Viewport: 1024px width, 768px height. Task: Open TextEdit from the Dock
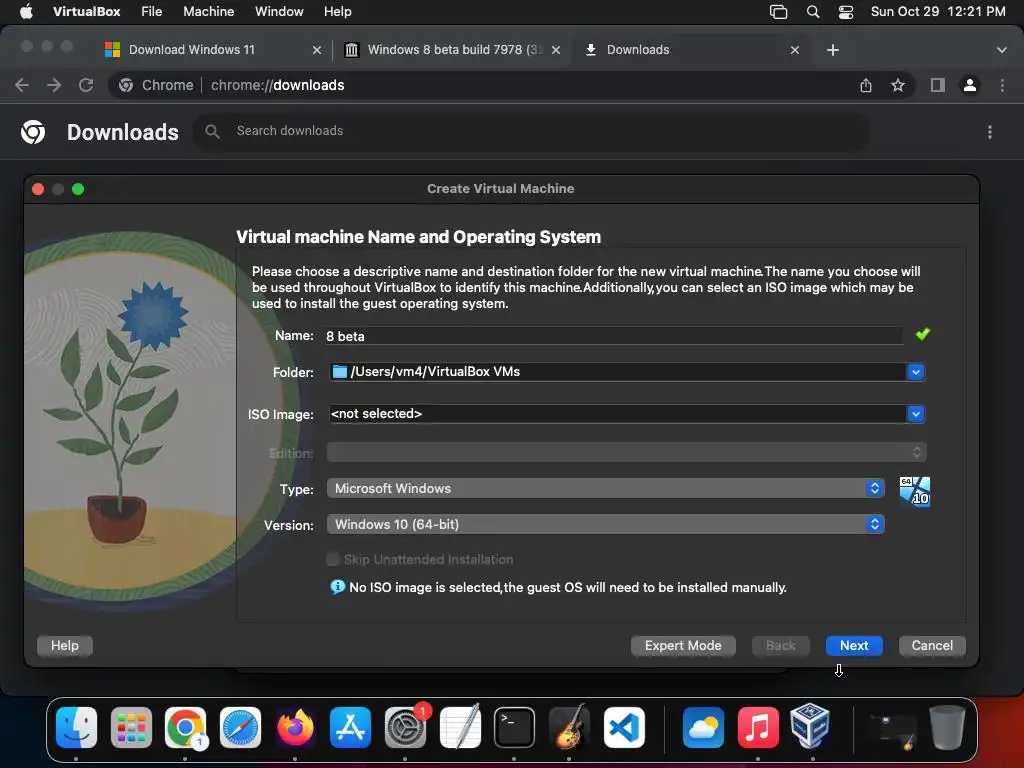[460, 727]
